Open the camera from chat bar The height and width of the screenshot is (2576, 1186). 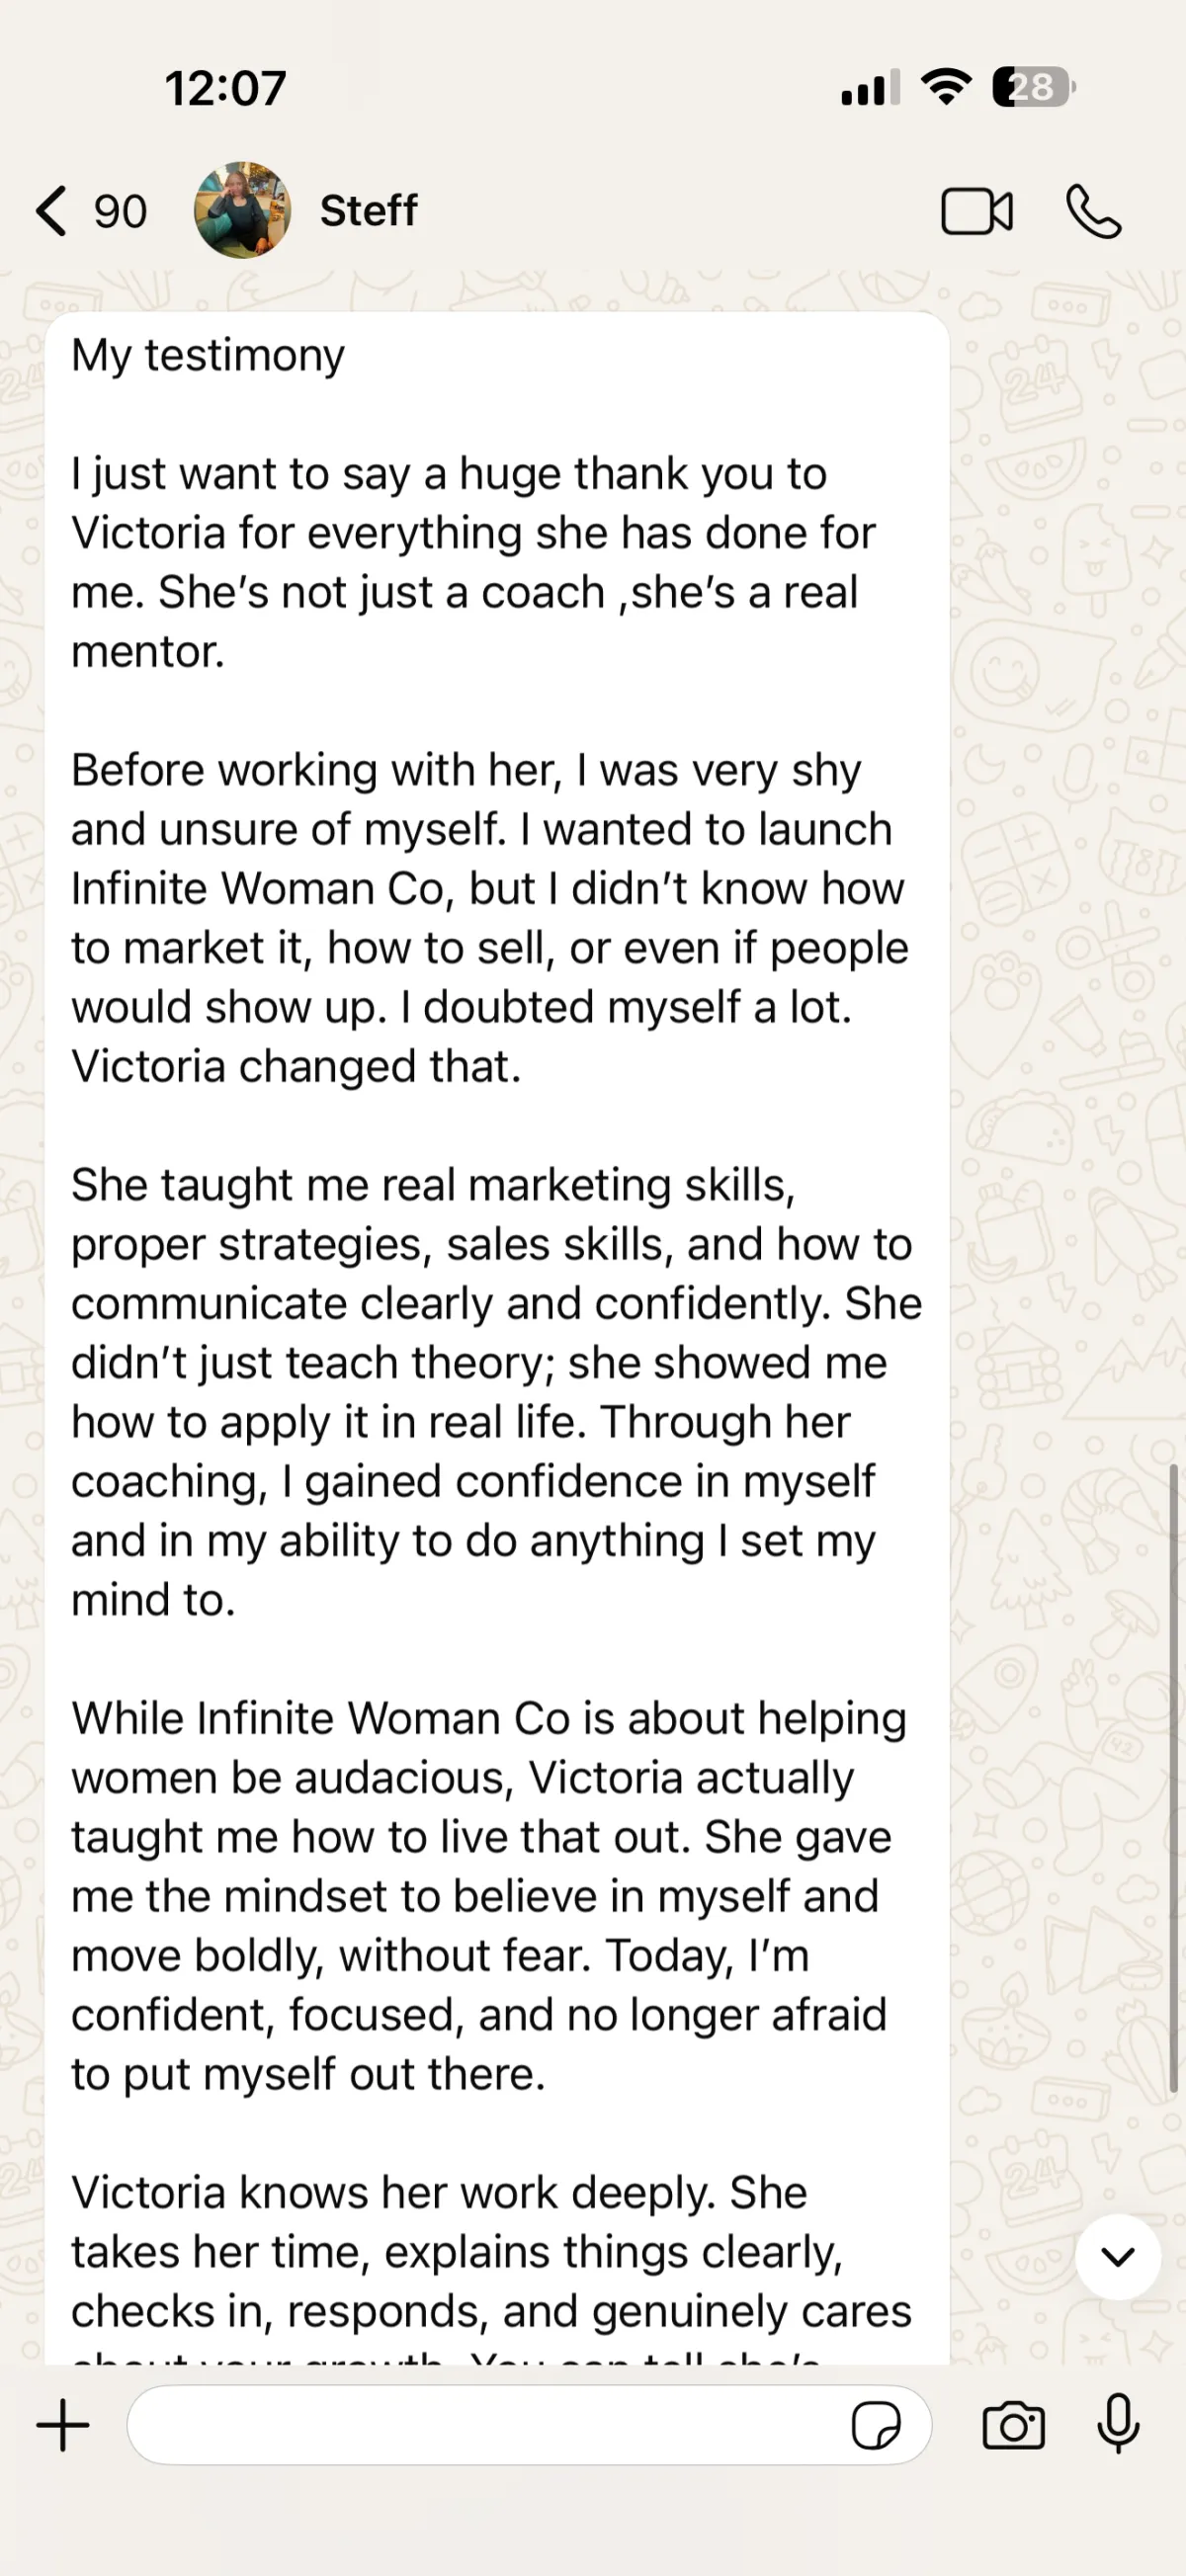click(x=1013, y=2425)
